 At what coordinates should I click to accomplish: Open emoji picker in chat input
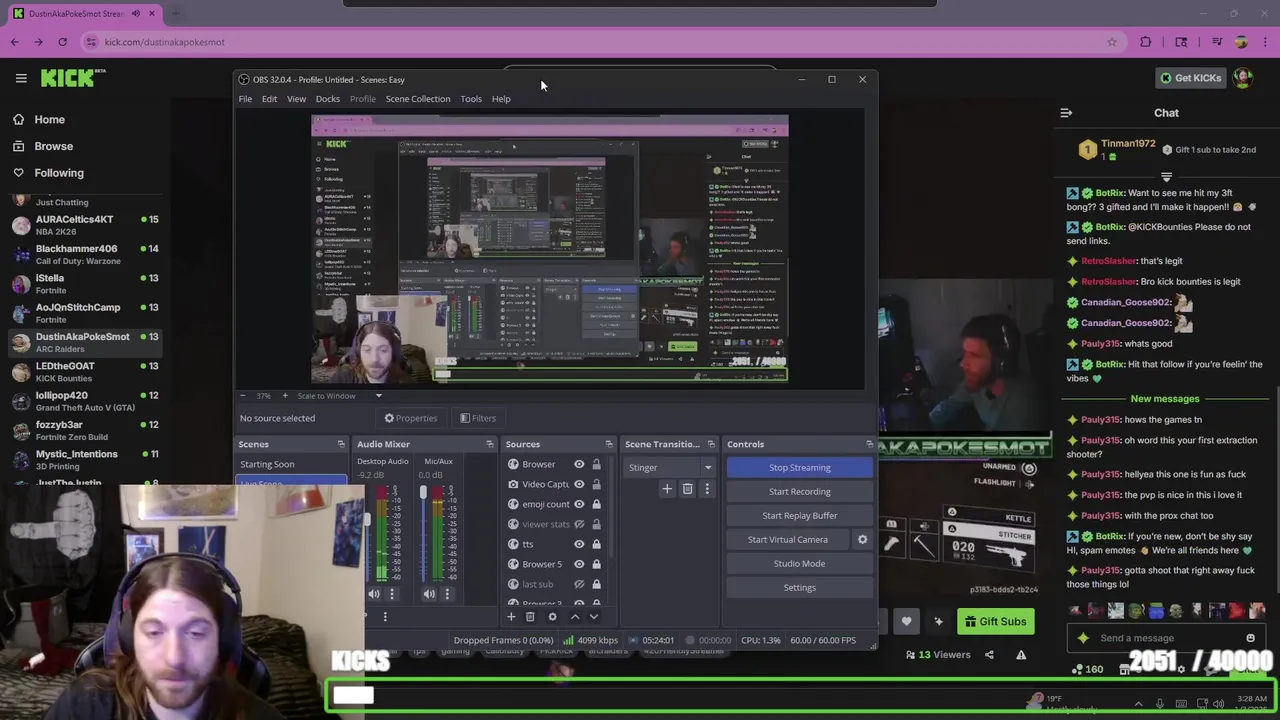click(1250, 638)
